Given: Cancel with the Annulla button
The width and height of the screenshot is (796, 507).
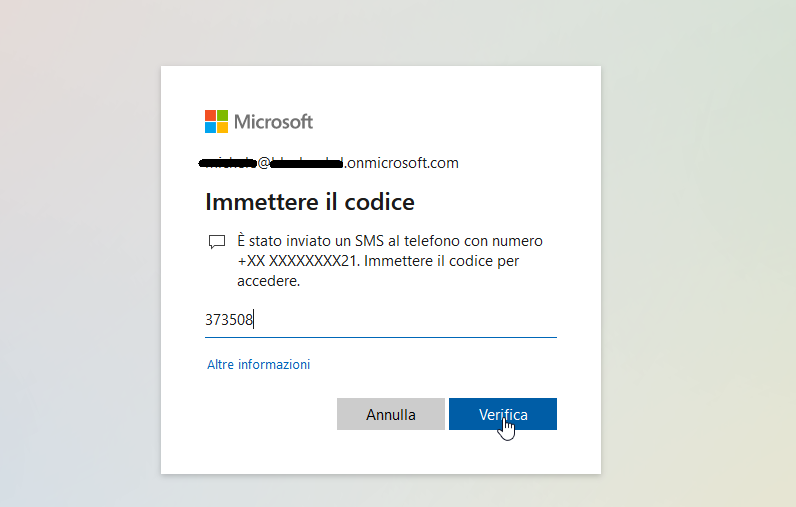Looking at the screenshot, I should [x=391, y=414].
